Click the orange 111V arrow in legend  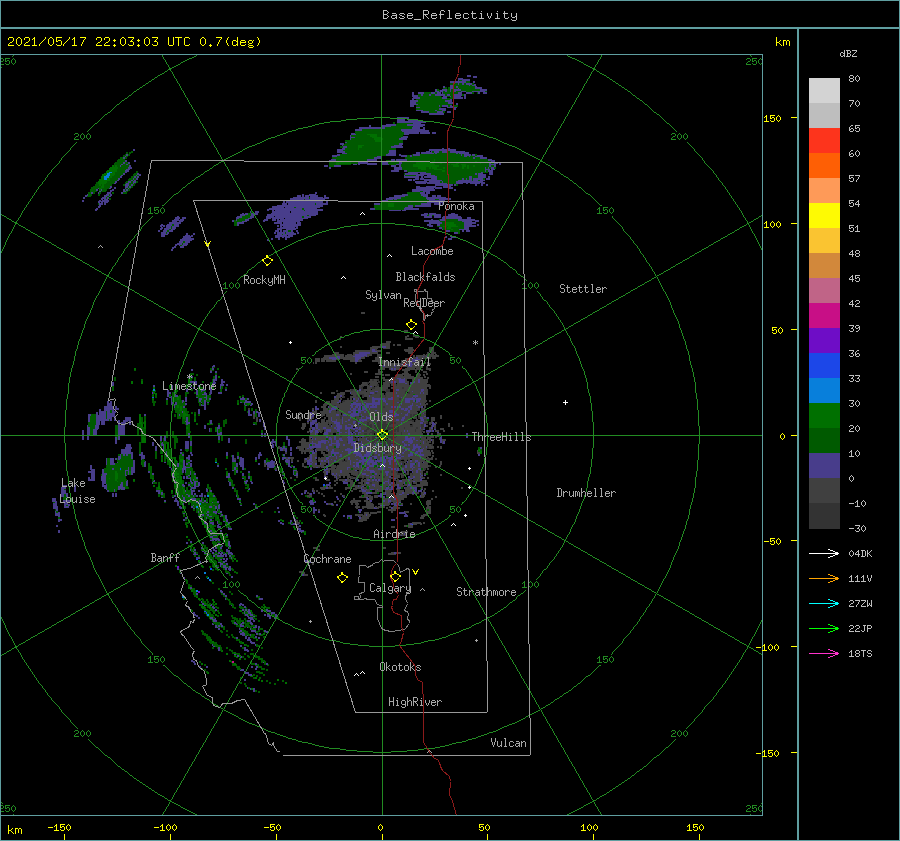(x=824, y=579)
